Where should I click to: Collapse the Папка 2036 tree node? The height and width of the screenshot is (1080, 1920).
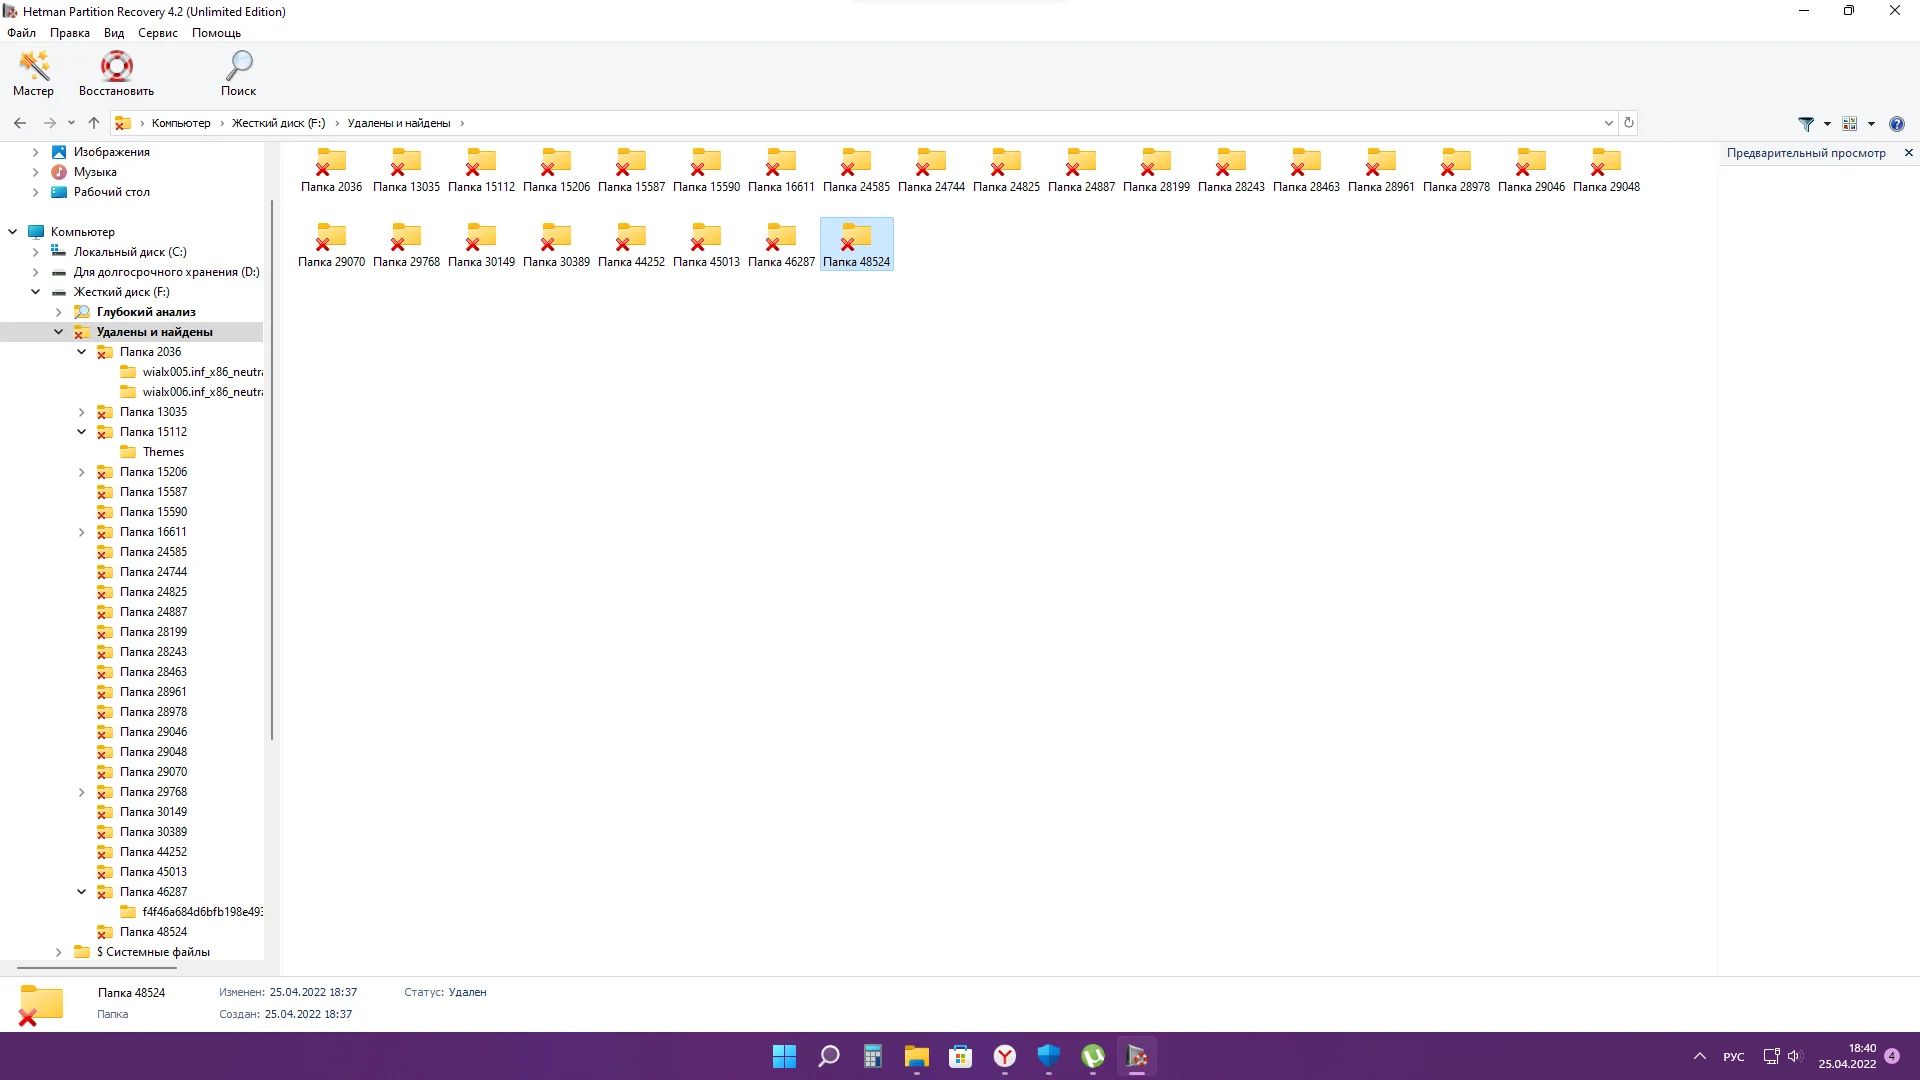pos(82,352)
